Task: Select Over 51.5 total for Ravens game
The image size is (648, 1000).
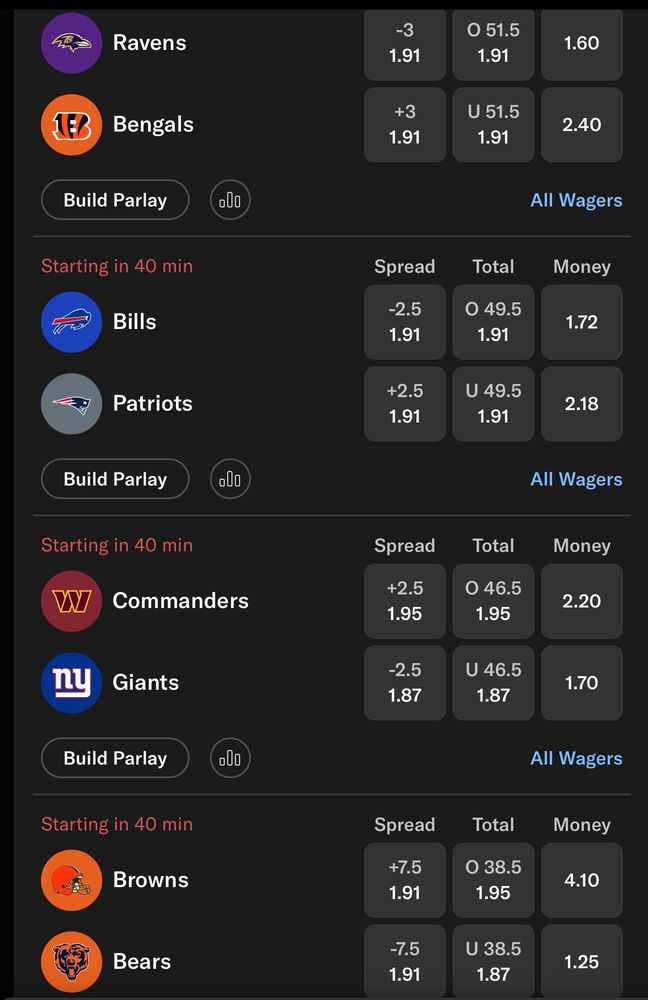Action: pos(493,43)
